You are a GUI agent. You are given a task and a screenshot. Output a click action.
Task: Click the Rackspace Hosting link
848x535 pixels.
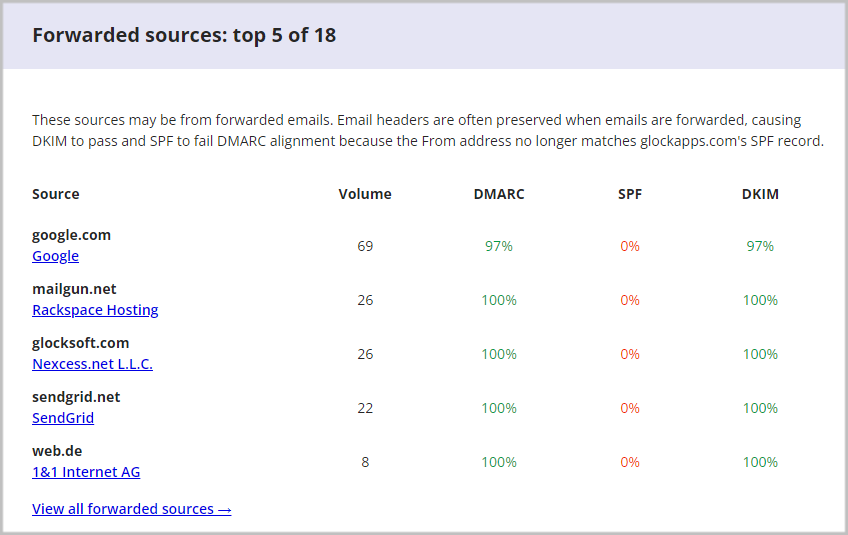(x=95, y=310)
